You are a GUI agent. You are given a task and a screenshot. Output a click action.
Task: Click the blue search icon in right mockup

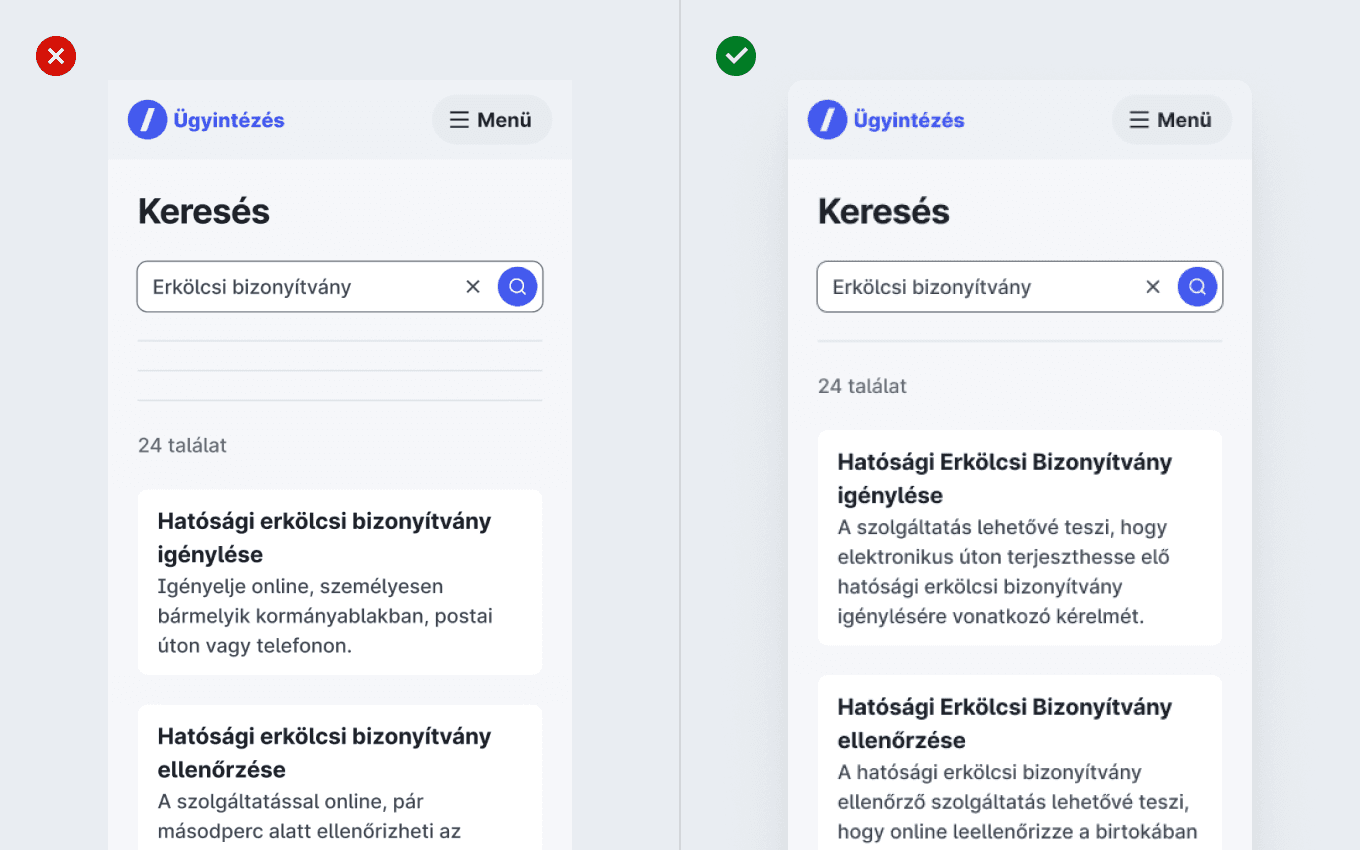(x=1197, y=287)
